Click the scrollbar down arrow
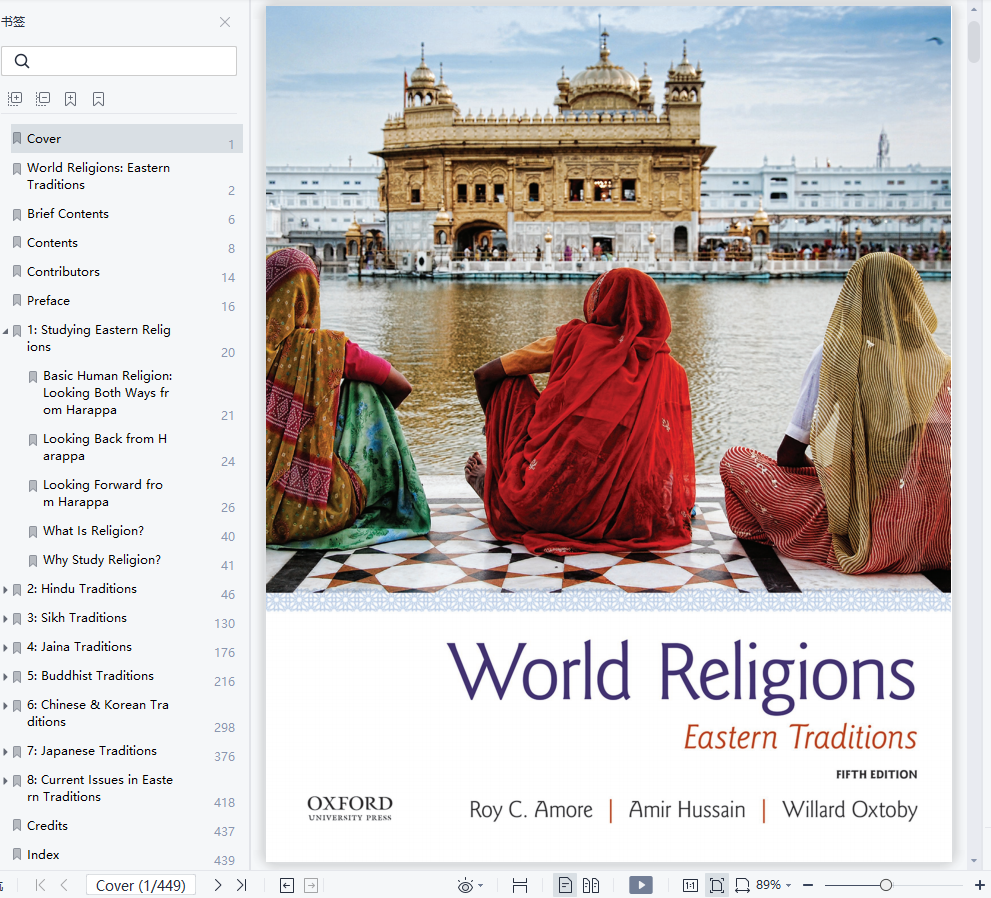991x898 pixels. [x=974, y=861]
